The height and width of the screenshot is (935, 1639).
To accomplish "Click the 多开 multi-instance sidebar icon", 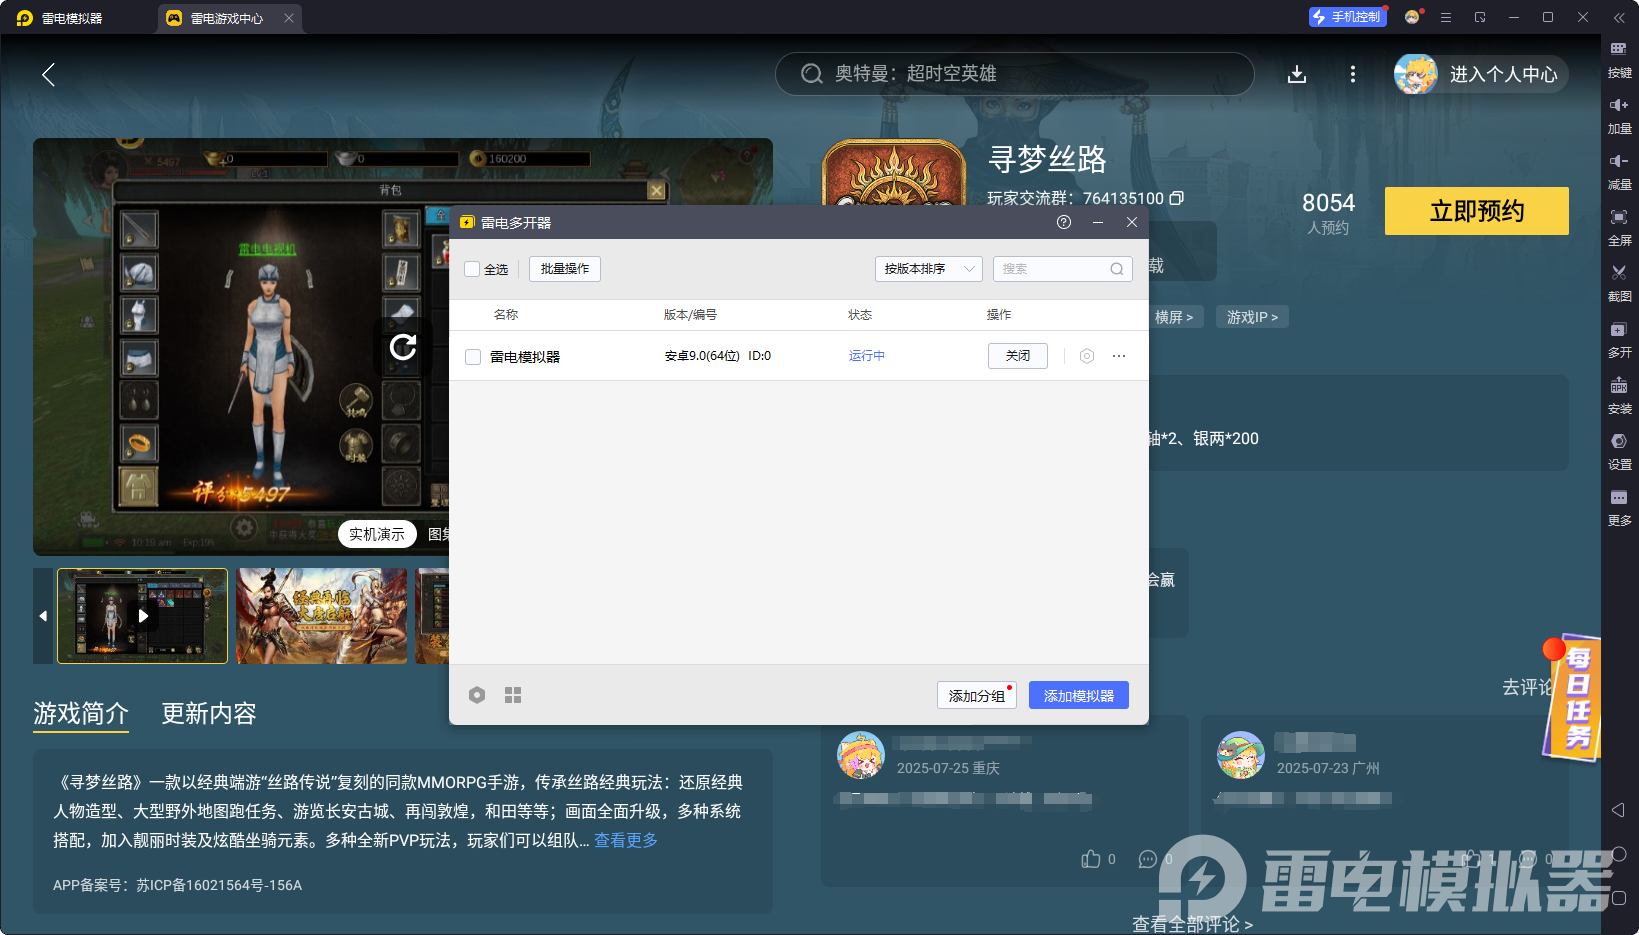I will (1619, 337).
